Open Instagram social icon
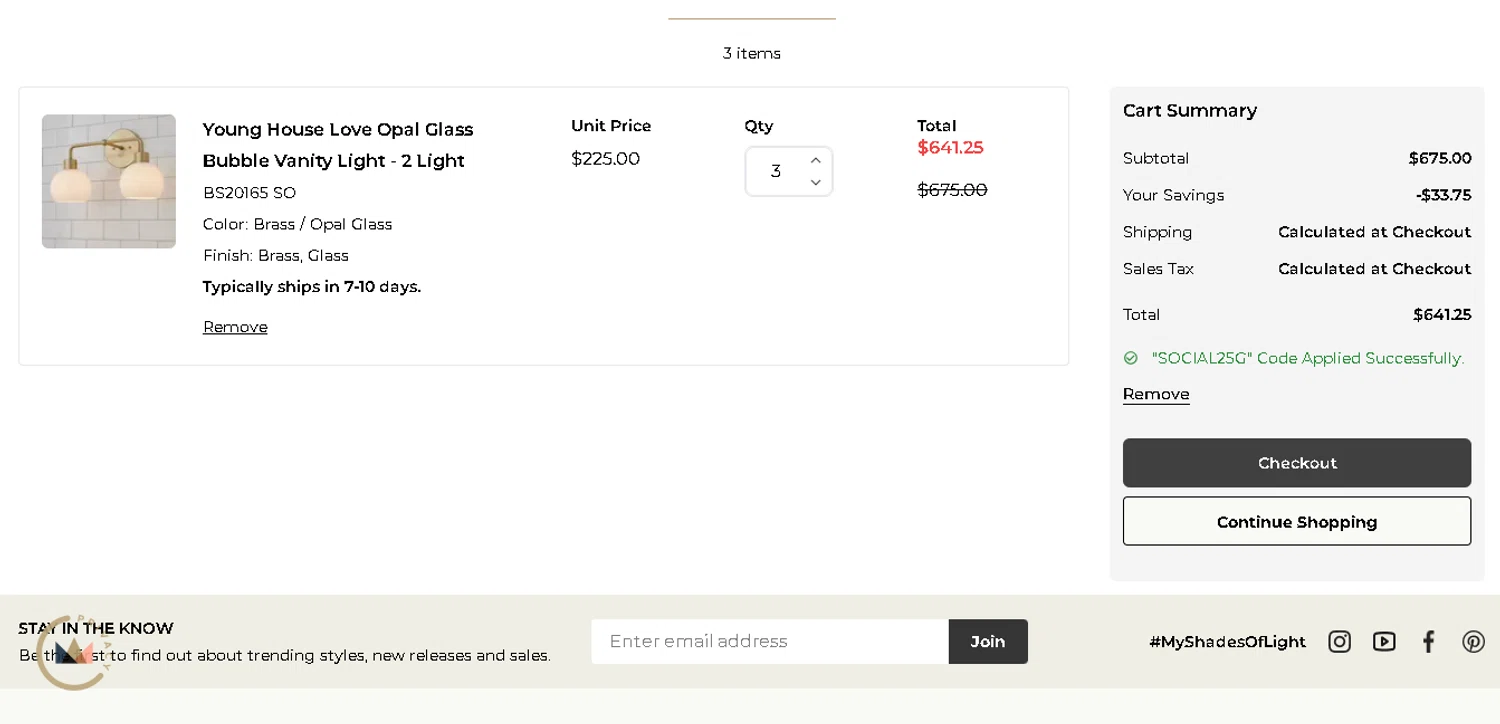 [x=1339, y=642]
